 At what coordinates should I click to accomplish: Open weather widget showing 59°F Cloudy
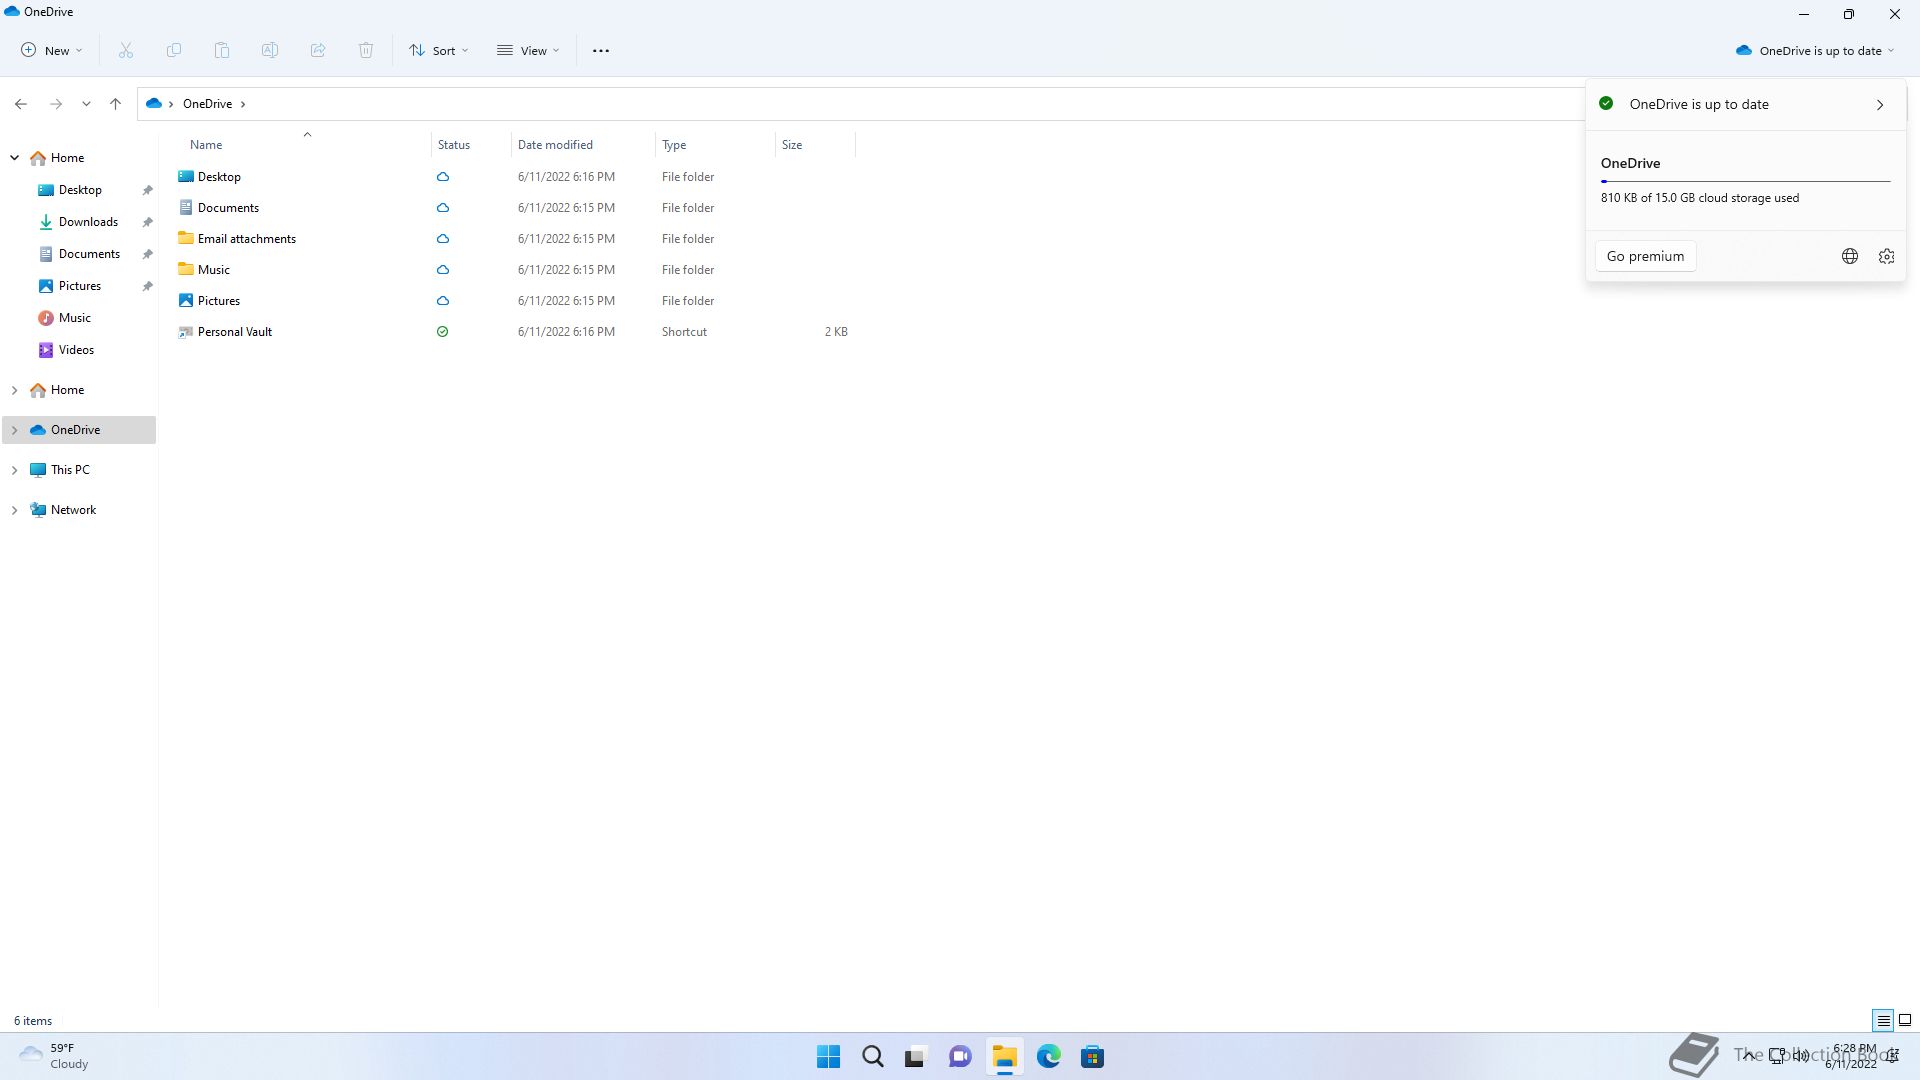click(55, 1056)
